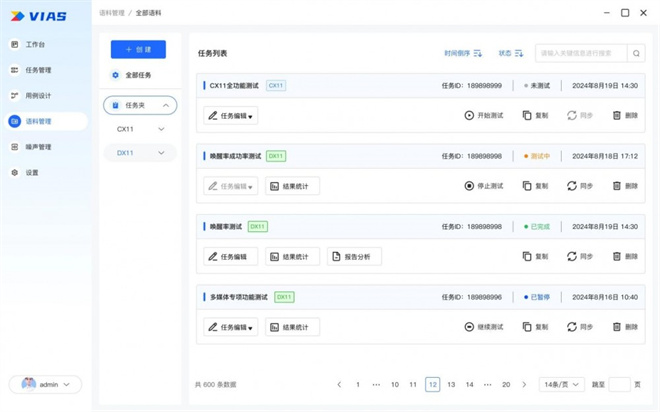Collapse the 任务夹 folder
Image resolution: width=660 pixels, height=412 pixels.
165,105
